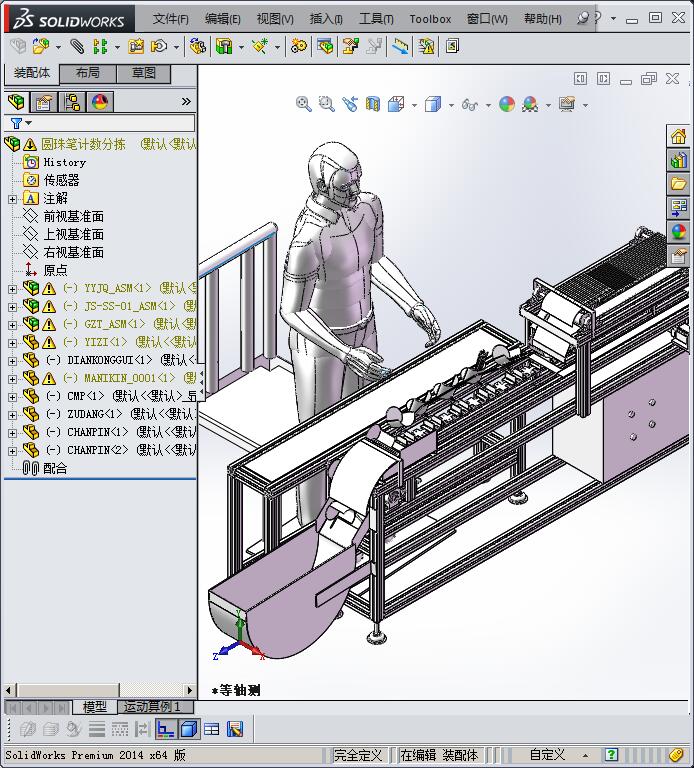Click Zoom to Area icon
Image resolution: width=694 pixels, height=768 pixels.
[327, 104]
